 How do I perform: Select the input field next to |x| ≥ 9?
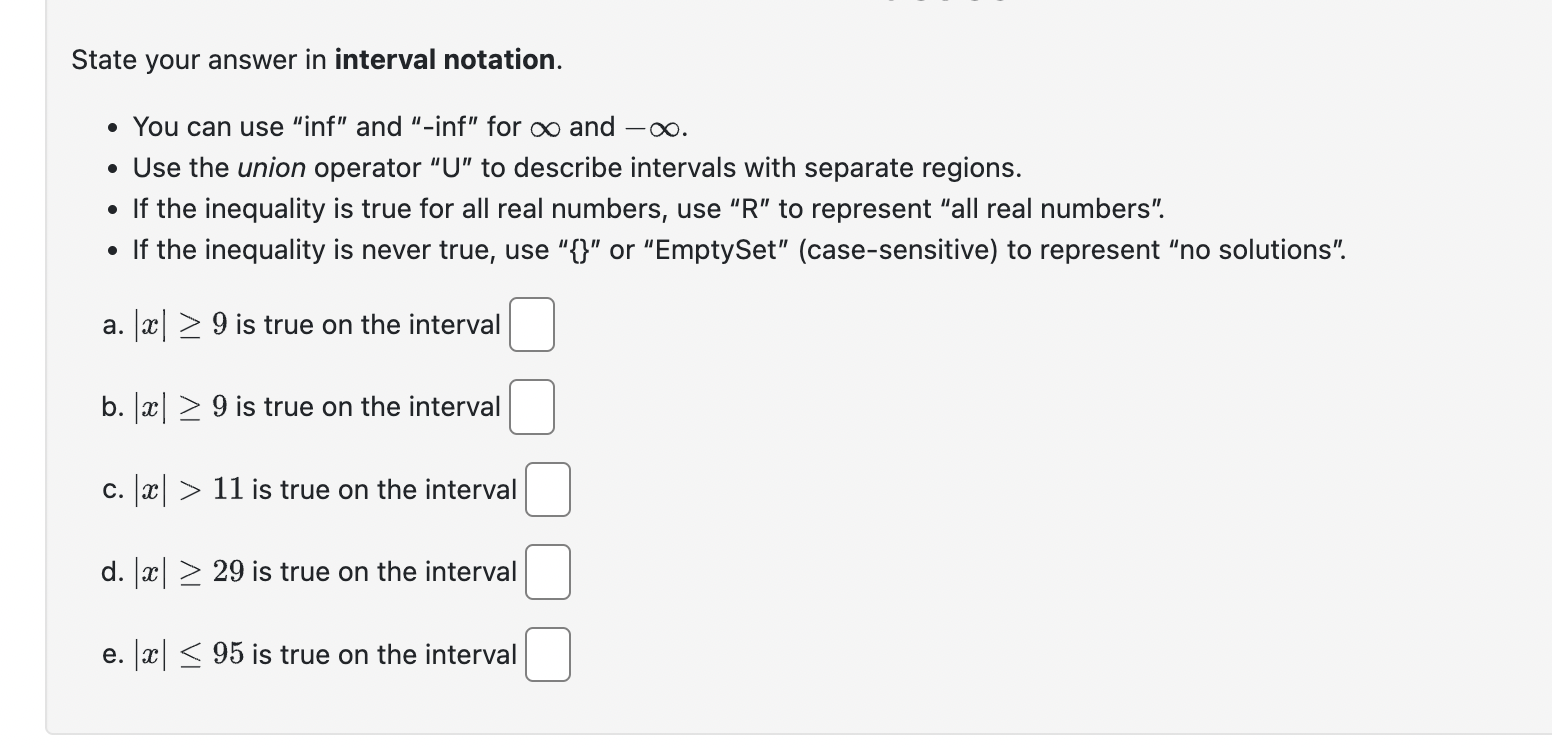coord(531,324)
